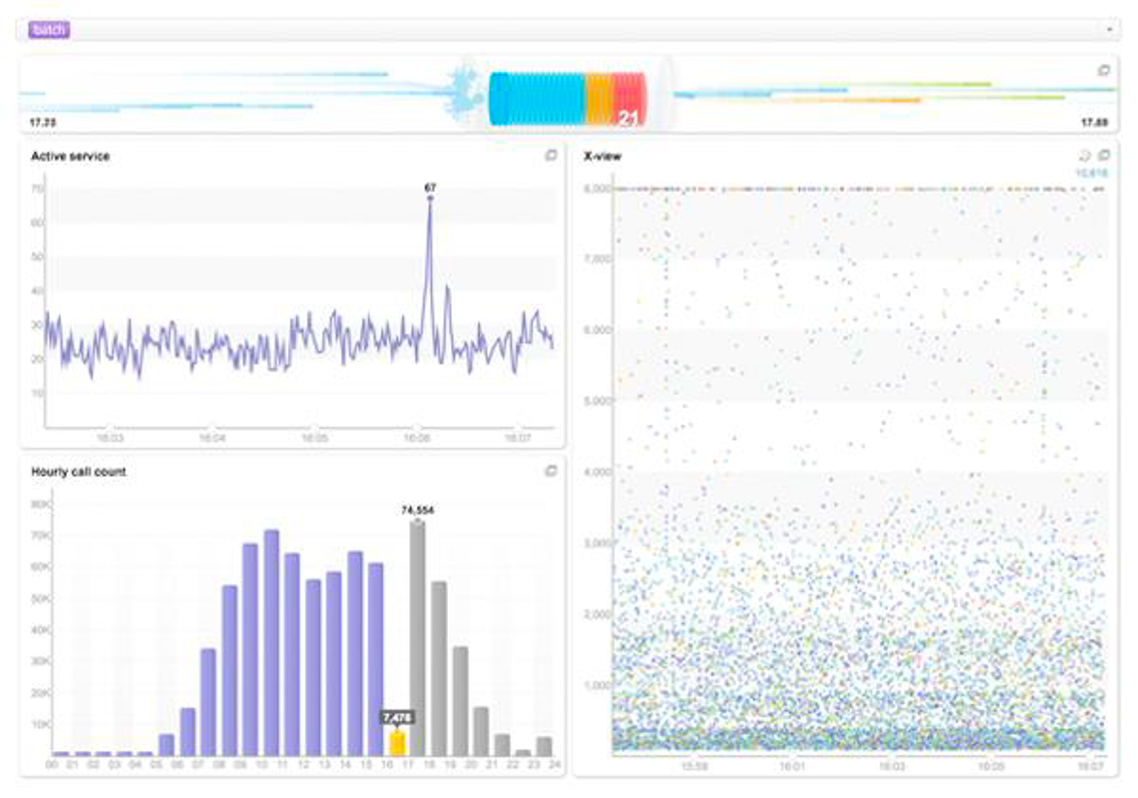Click the tallest purple bar at hour 10

[271, 642]
